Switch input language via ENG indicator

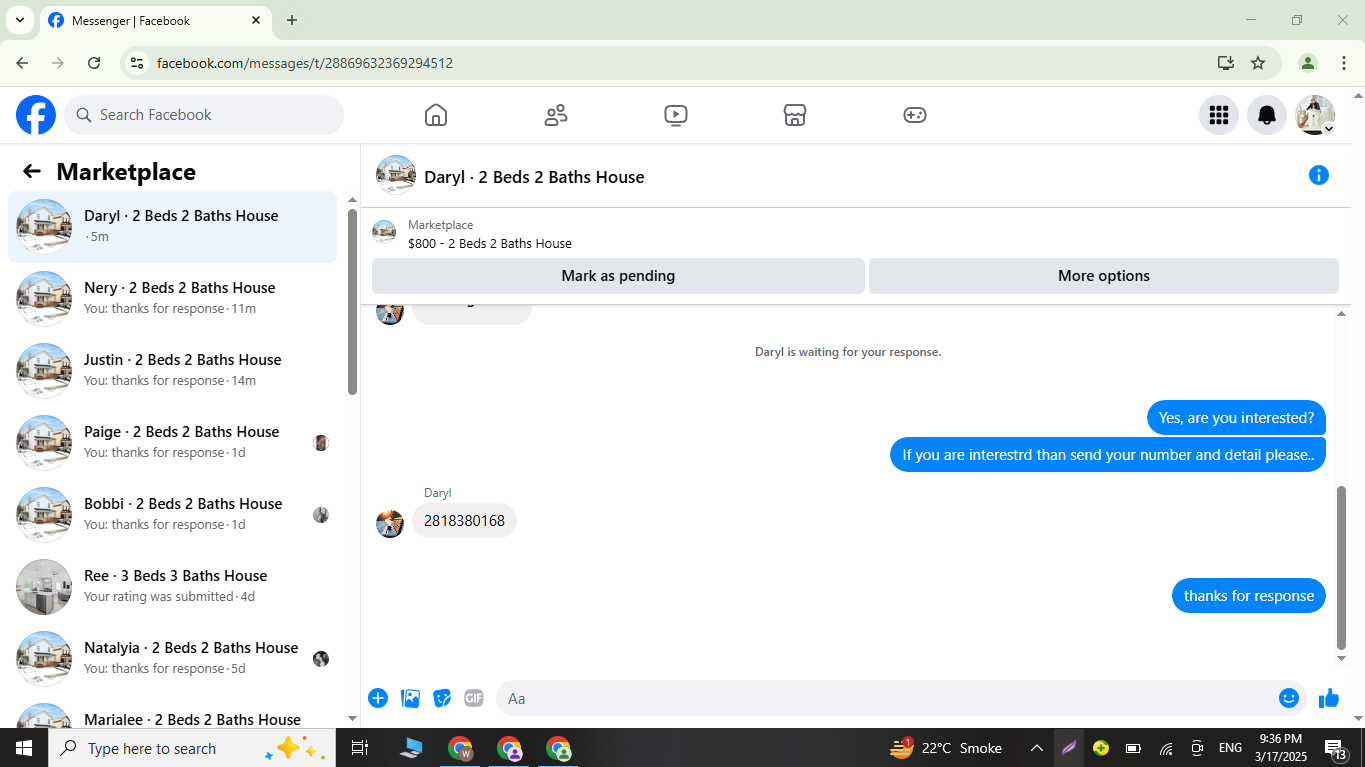(x=1230, y=748)
